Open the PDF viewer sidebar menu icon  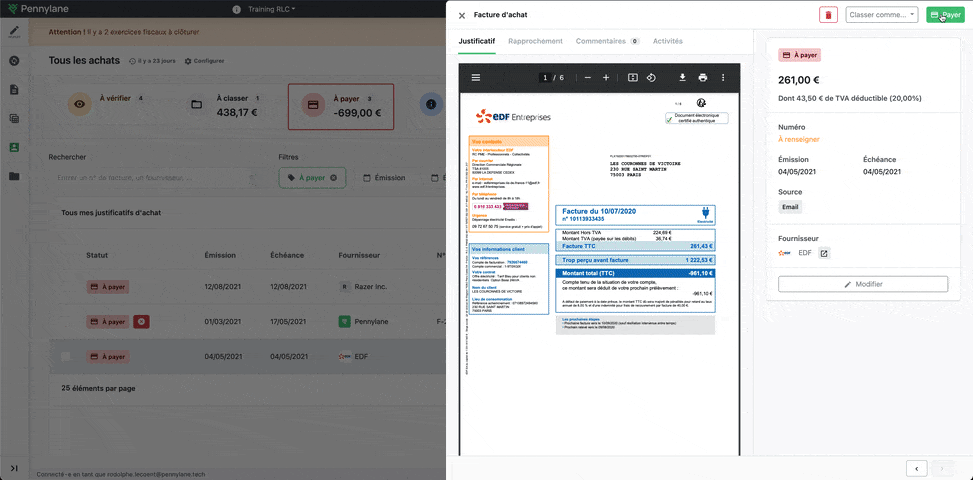click(475, 77)
